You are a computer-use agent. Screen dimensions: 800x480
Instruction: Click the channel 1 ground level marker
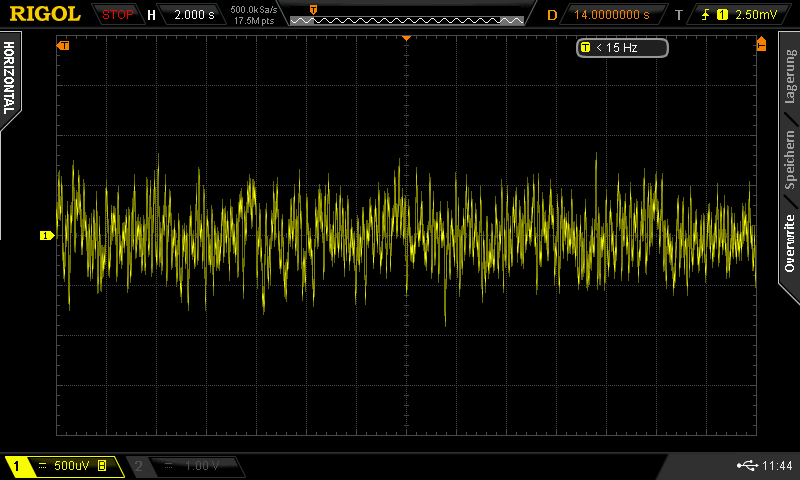[47, 236]
